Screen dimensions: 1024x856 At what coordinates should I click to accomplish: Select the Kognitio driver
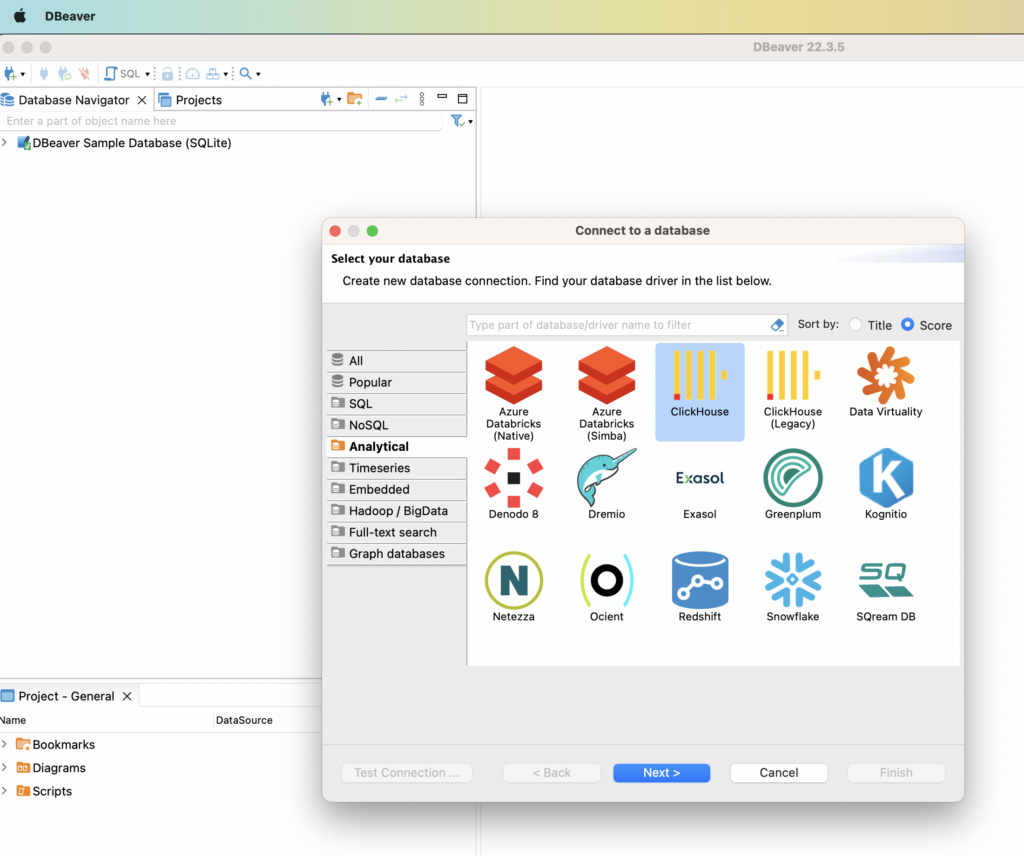click(886, 484)
